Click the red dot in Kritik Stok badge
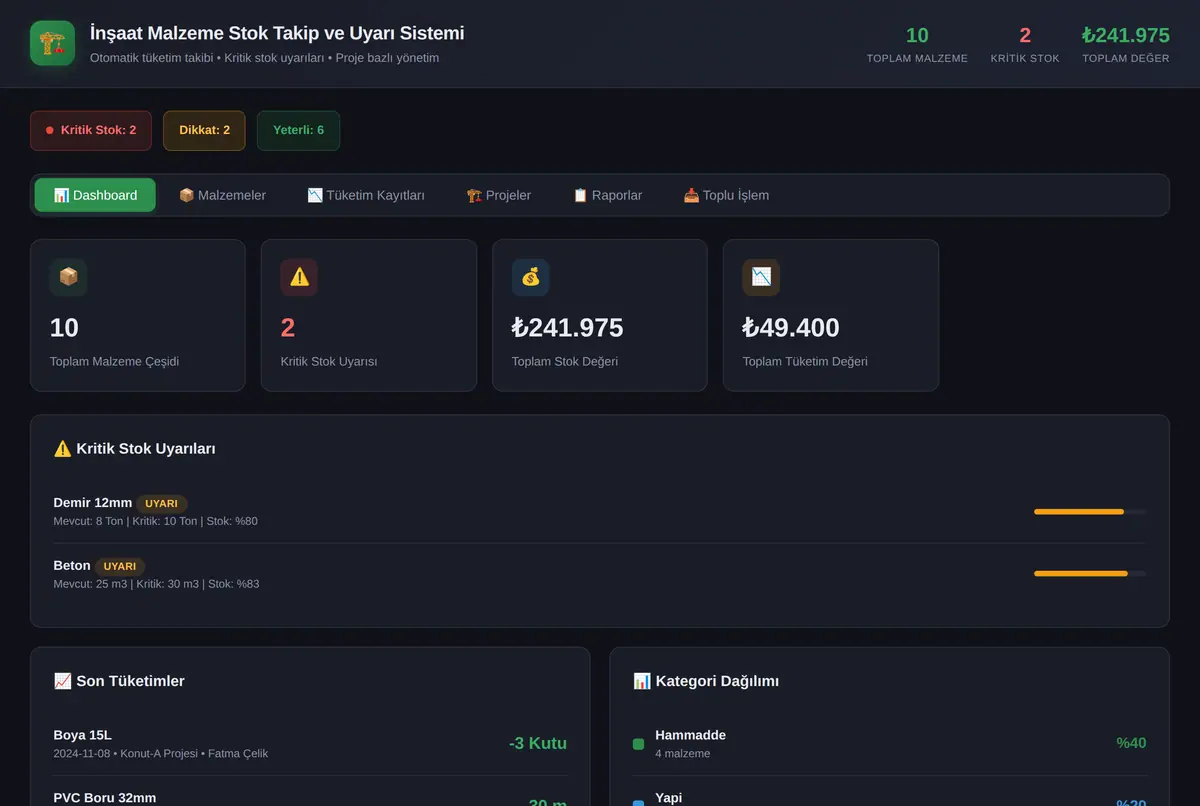1200x806 pixels. pos(49,130)
